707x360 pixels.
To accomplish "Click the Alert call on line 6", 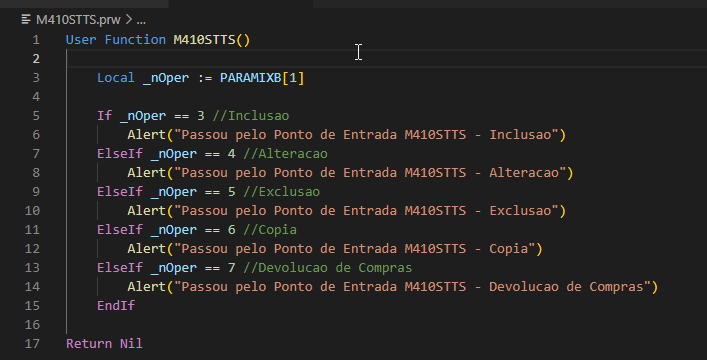I will tap(147, 134).
